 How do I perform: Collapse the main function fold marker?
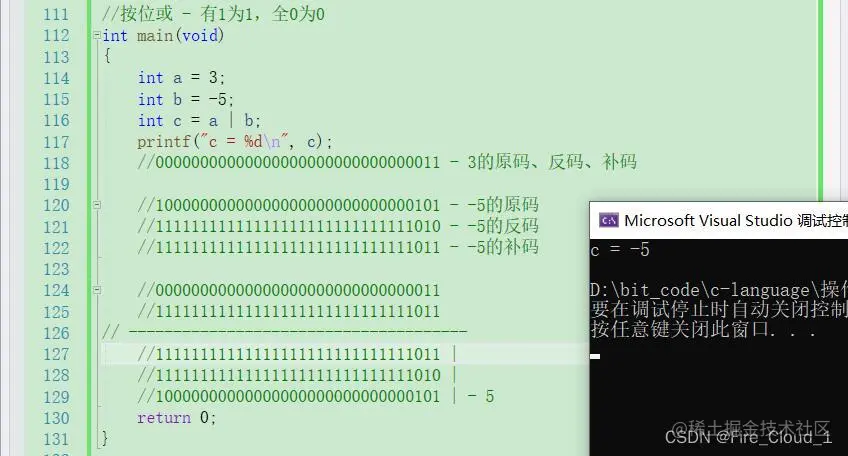click(96, 36)
